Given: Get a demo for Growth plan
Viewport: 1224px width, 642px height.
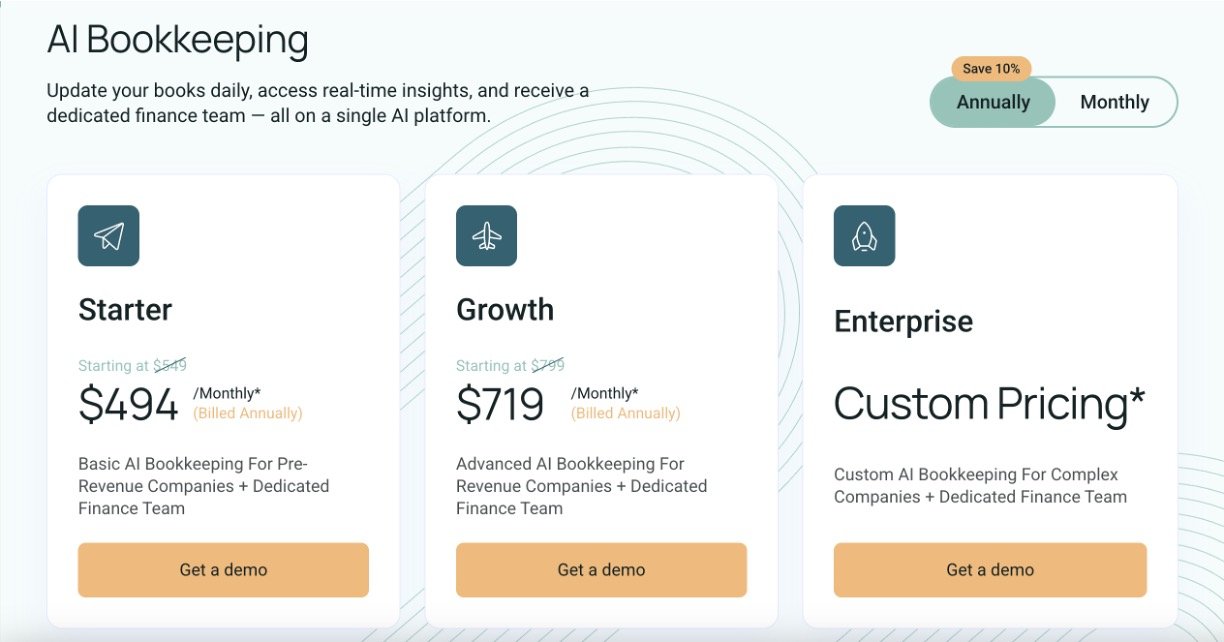Looking at the screenshot, I should point(601,570).
